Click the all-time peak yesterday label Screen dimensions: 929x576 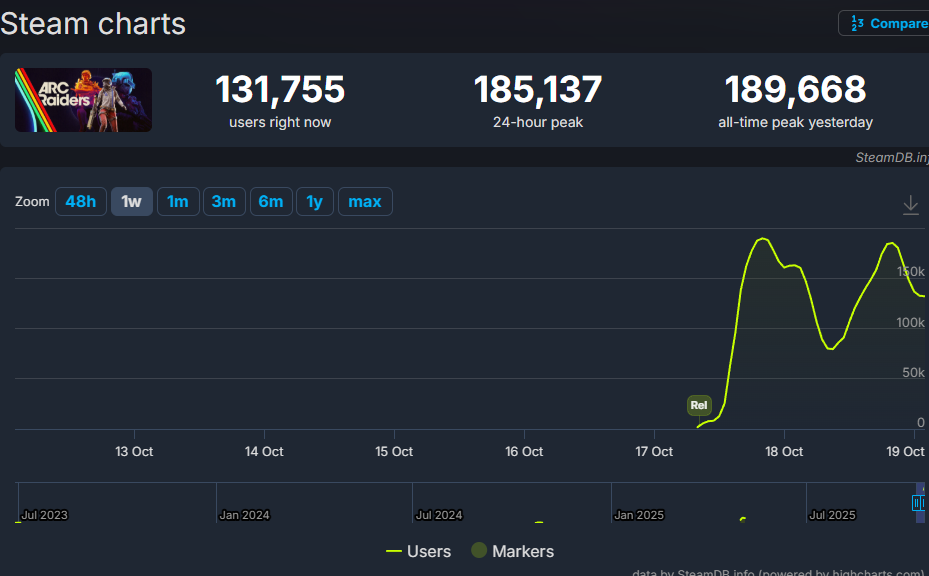pos(795,122)
